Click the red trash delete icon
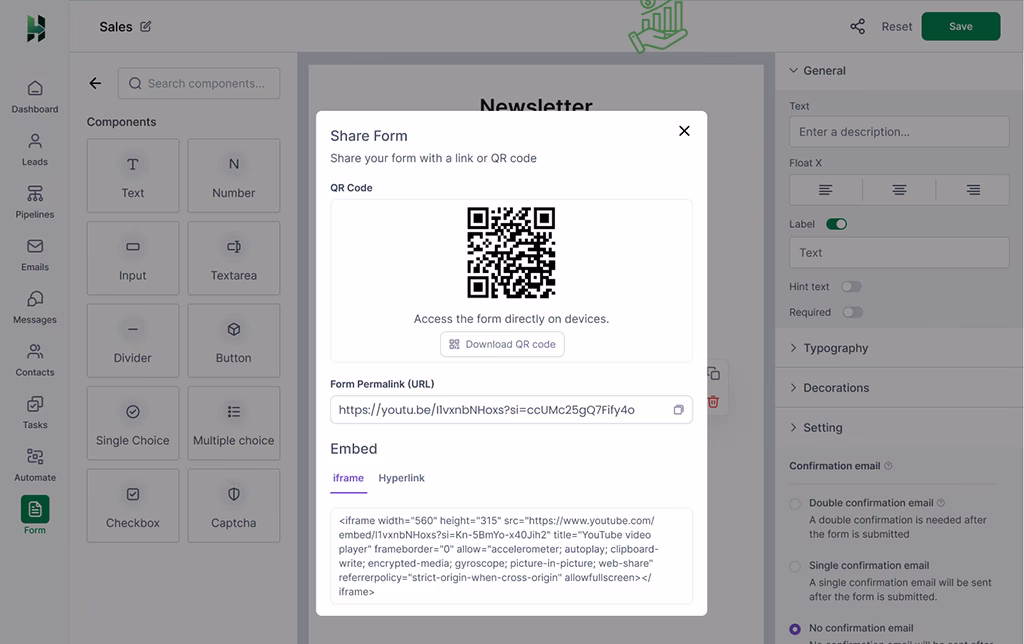1024x644 pixels. 714,402
